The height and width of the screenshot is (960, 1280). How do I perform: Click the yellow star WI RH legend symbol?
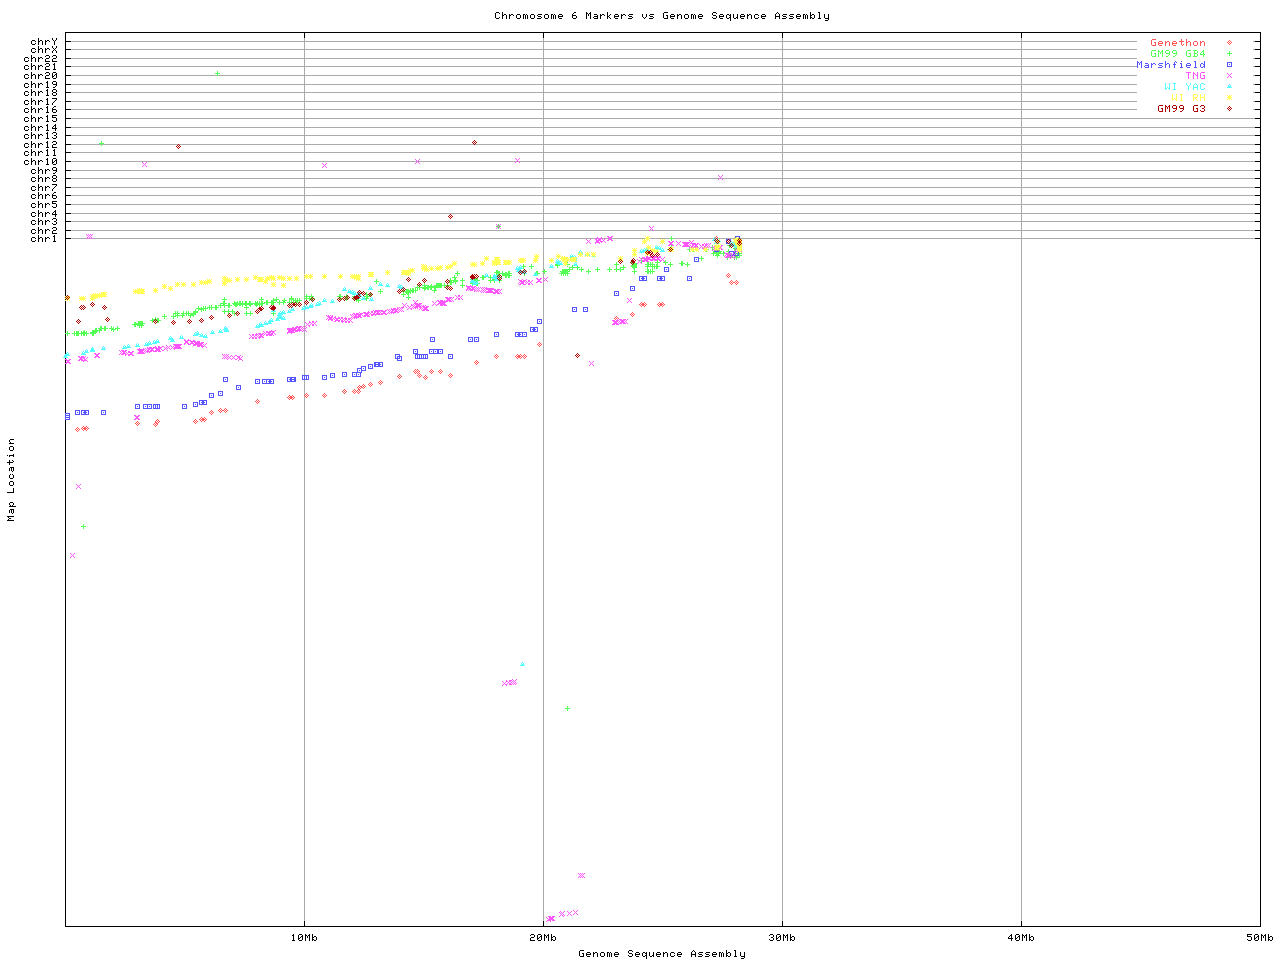tap(1229, 98)
